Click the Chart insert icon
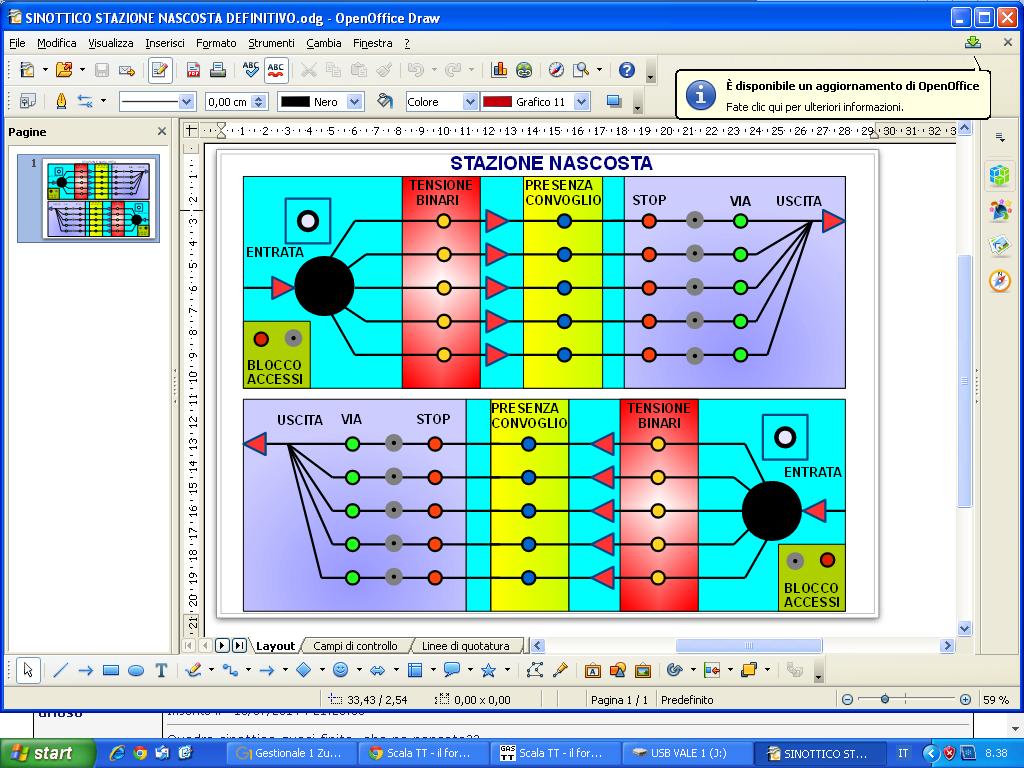This screenshot has height=768, width=1024. click(x=499, y=70)
